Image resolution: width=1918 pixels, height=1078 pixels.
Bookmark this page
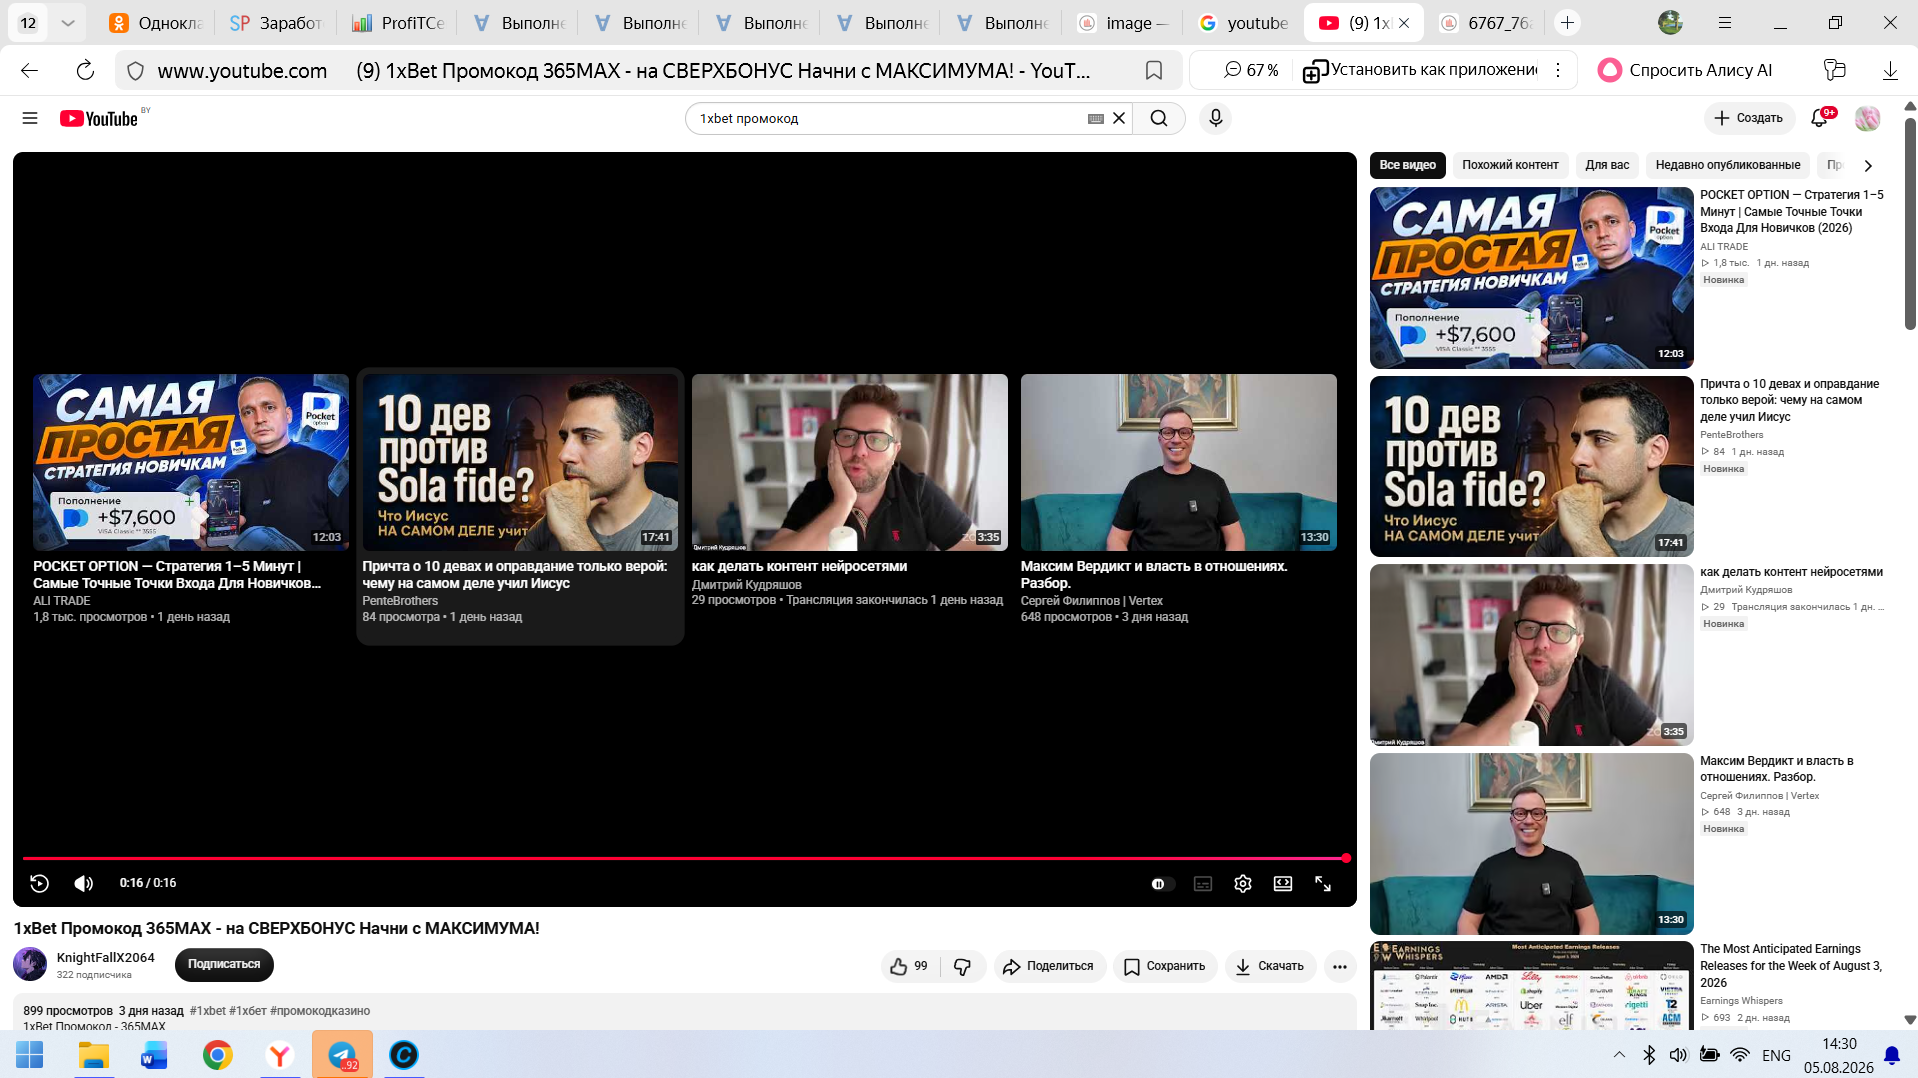[x=1154, y=70]
